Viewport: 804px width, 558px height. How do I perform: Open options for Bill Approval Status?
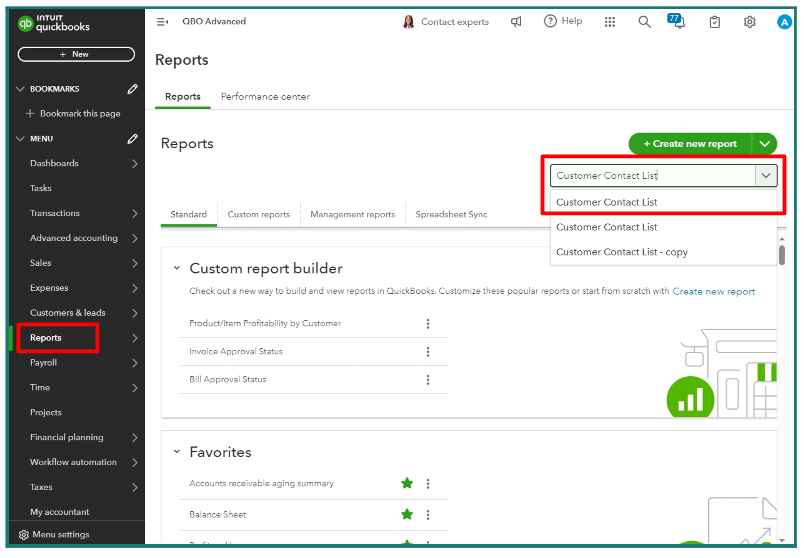tap(428, 380)
